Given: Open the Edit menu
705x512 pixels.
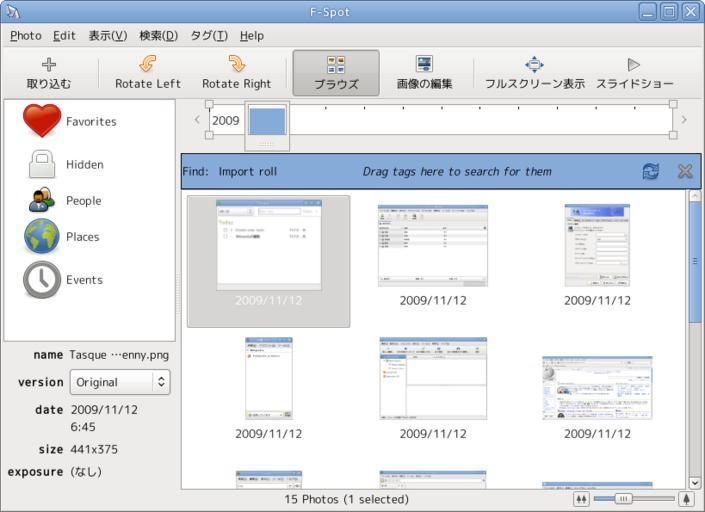Looking at the screenshot, I should click(x=64, y=35).
